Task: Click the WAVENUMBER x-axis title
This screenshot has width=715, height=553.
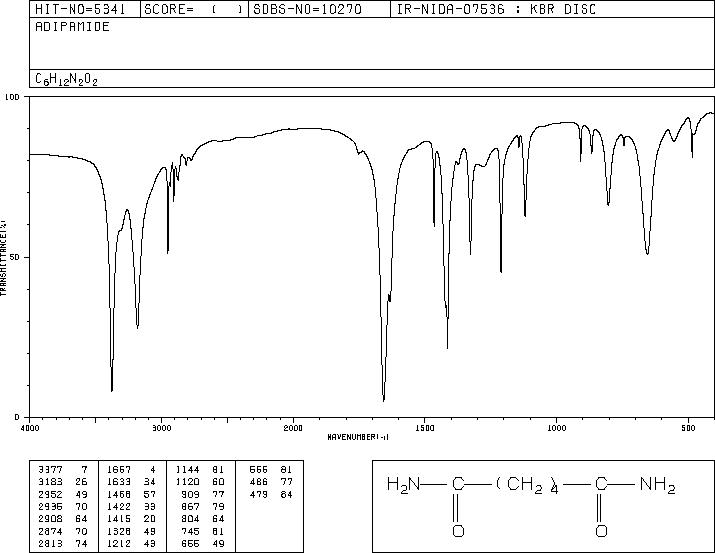Action: click(x=358, y=437)
